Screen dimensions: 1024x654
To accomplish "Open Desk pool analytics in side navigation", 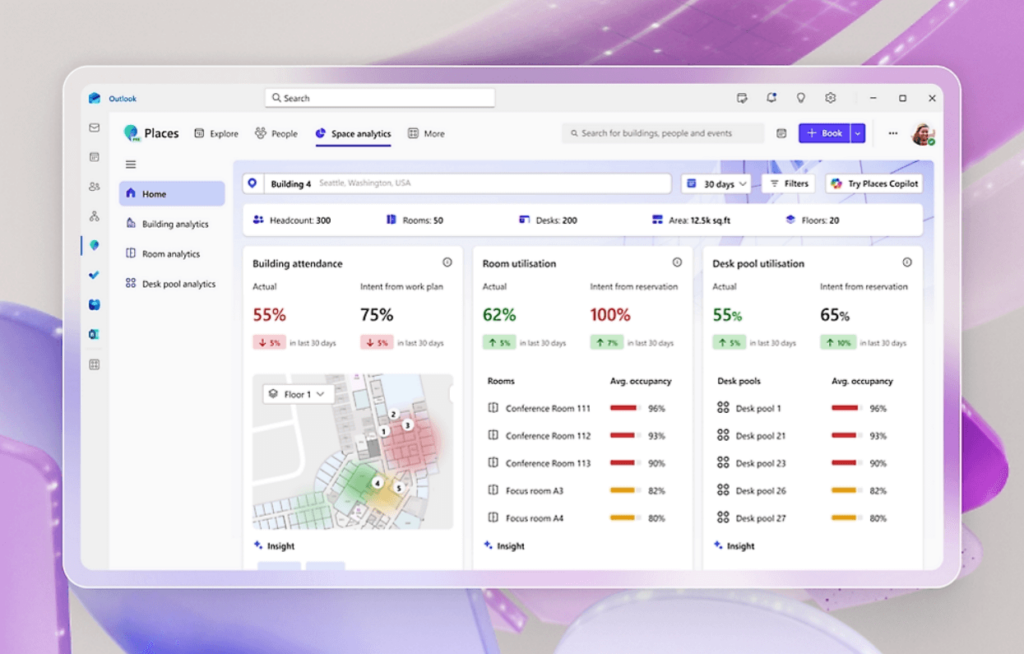I will coord(172,284).
